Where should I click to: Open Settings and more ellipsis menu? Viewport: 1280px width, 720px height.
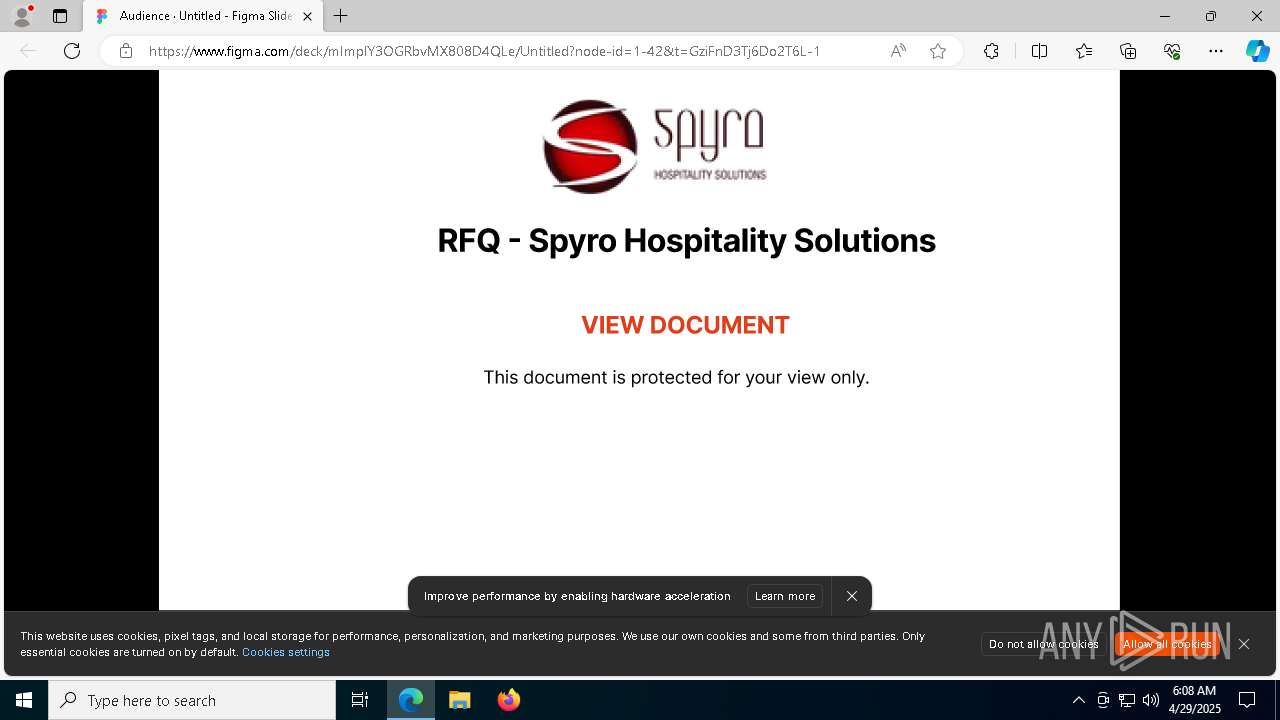[x=1216, y=51]
